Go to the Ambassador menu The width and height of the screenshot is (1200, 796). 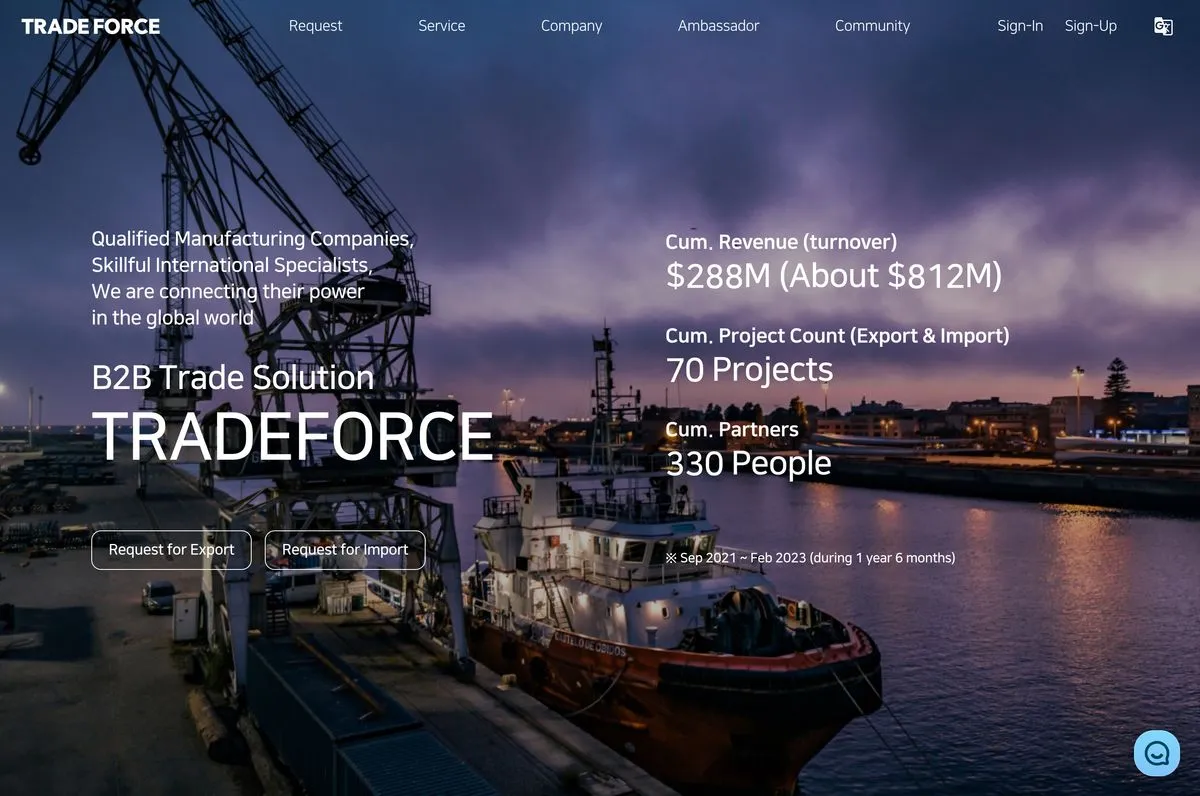point(718,26)
